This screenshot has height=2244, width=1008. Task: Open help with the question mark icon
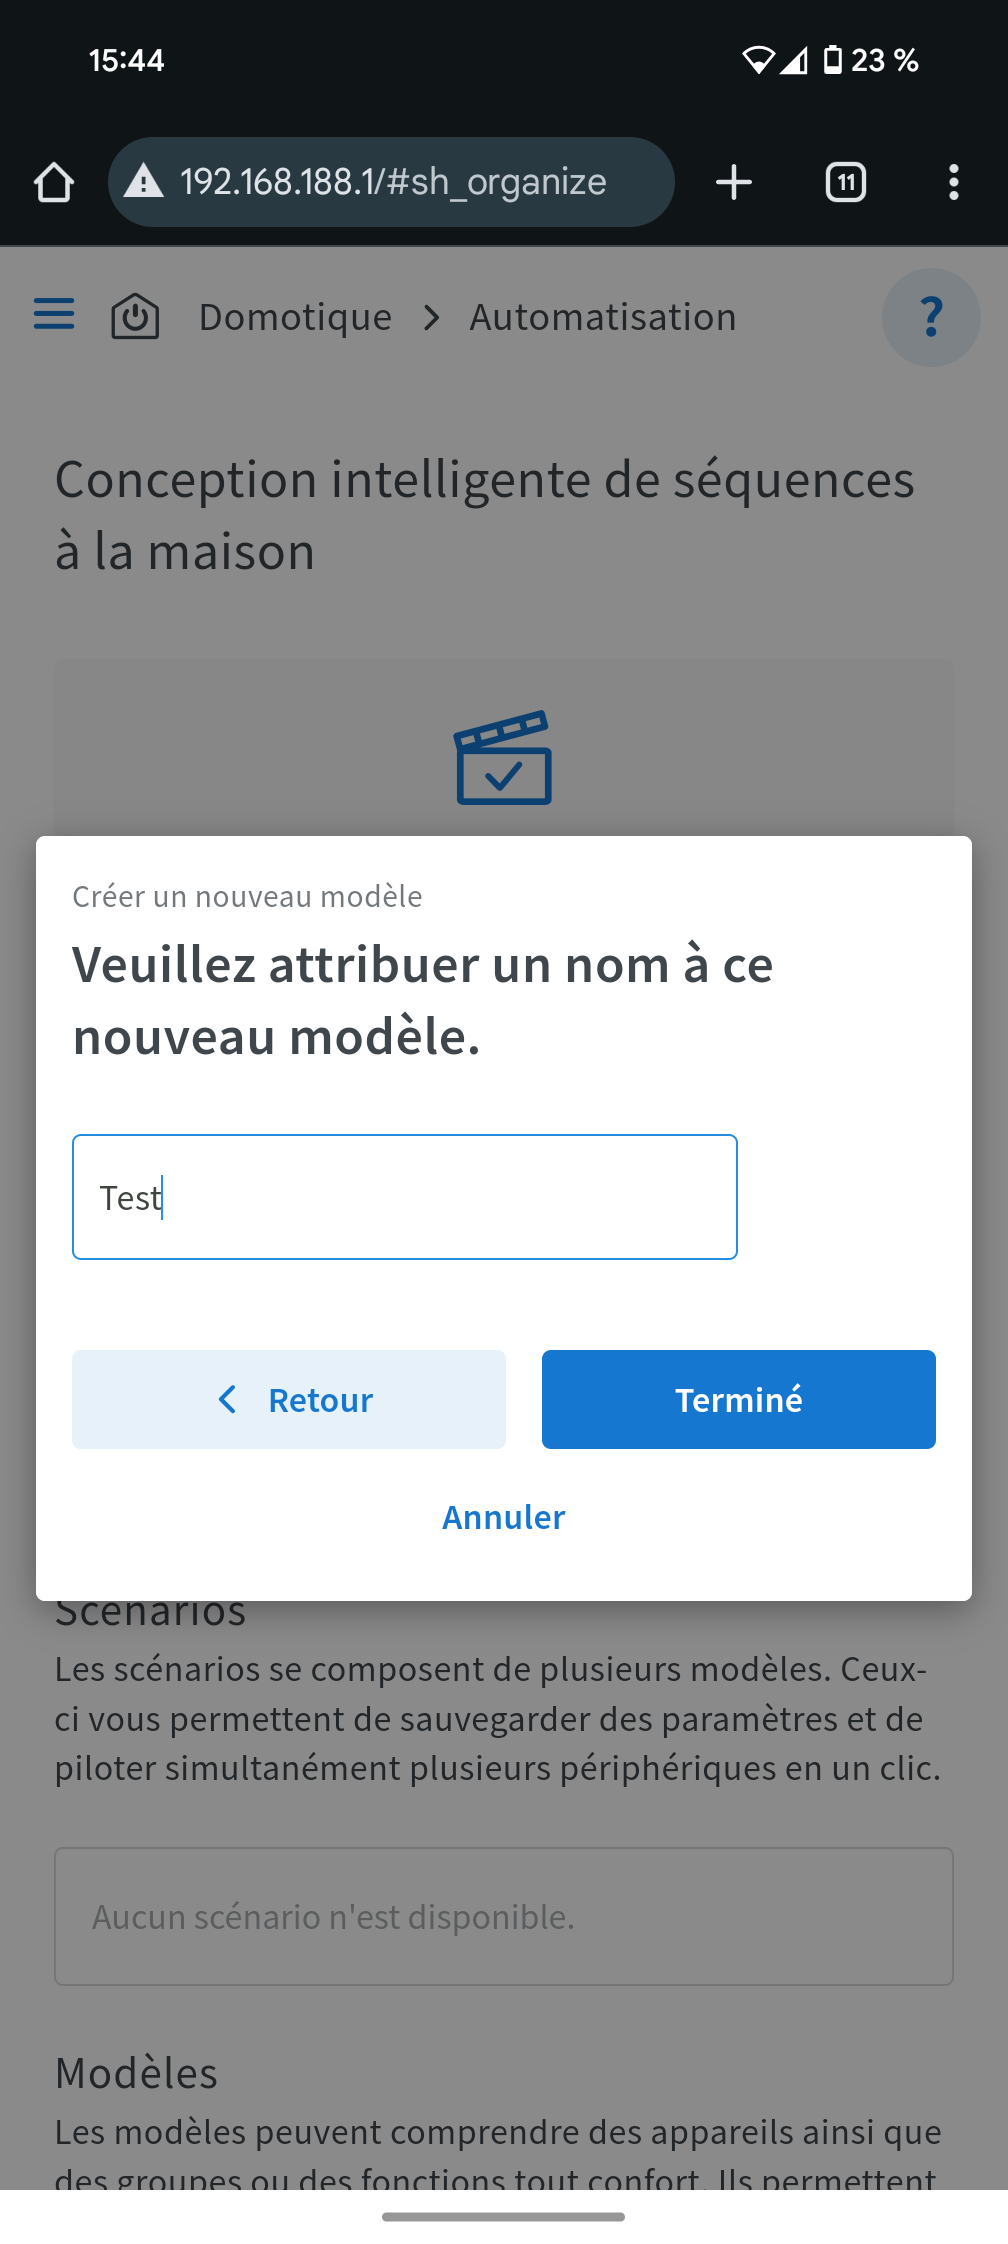pos(930,317)
